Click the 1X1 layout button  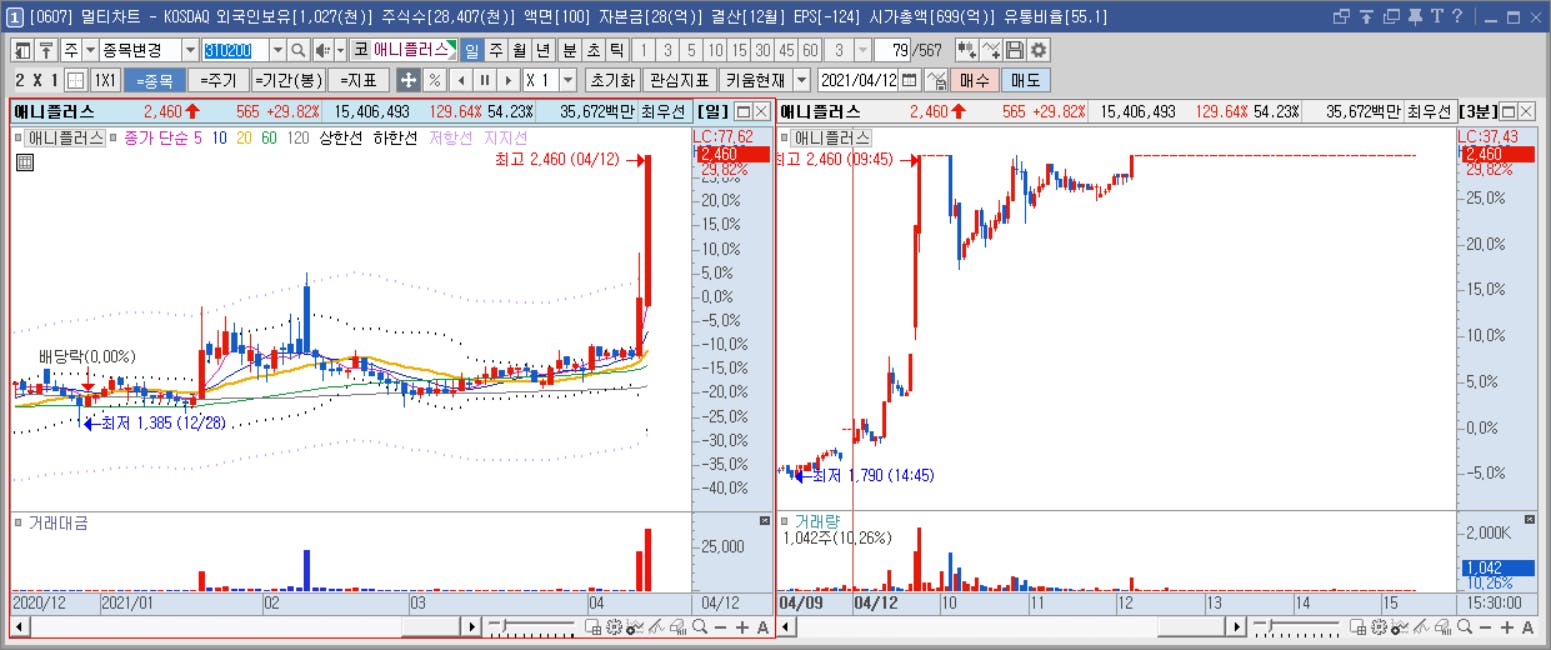pyautogui.click(x=105, y=80)
